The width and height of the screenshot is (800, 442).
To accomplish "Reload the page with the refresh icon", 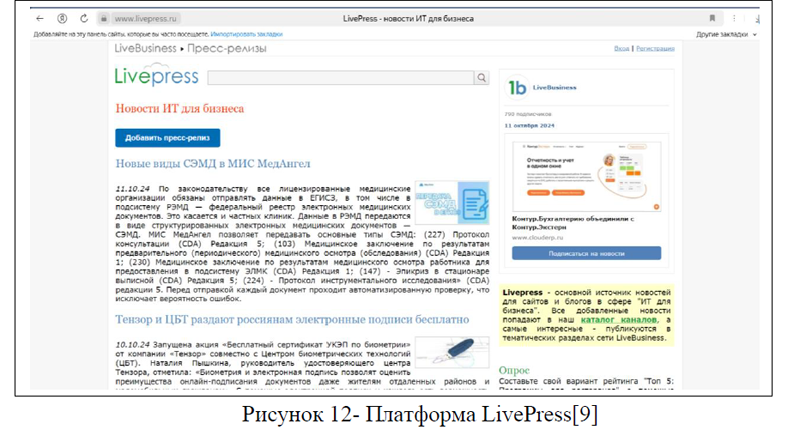I will pyautogui.click(x=84, y=18).
